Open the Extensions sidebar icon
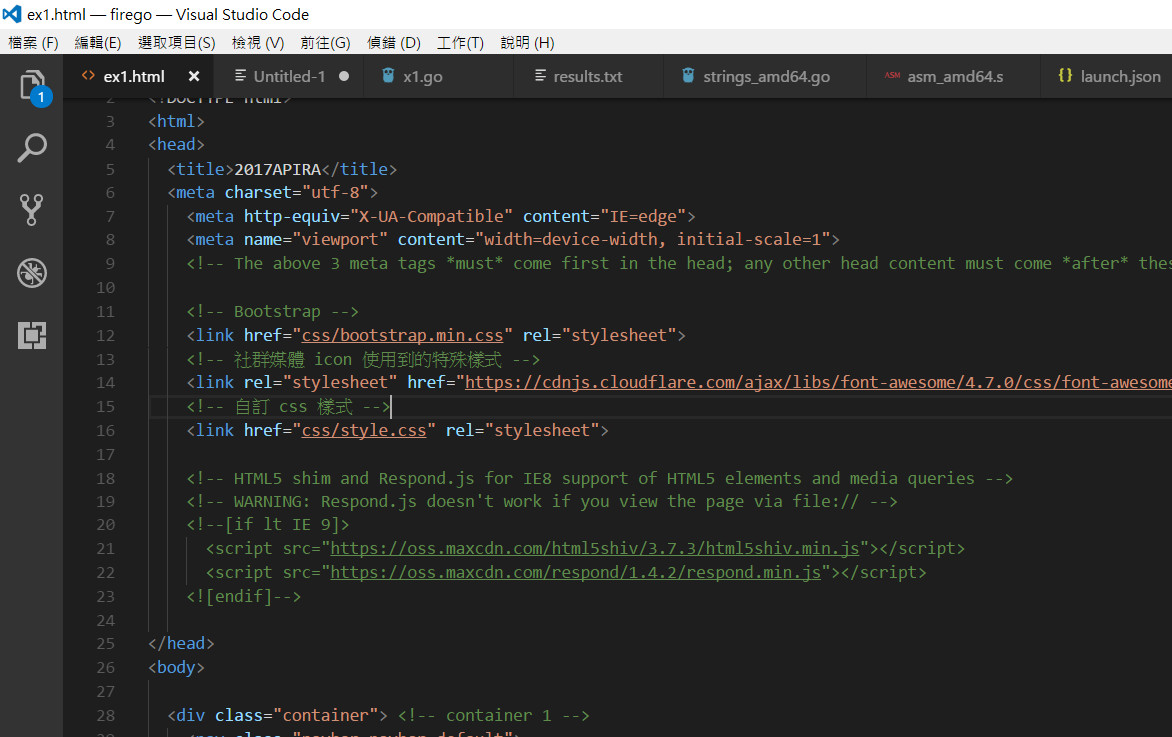1172x737 pixels. (32, 336)
